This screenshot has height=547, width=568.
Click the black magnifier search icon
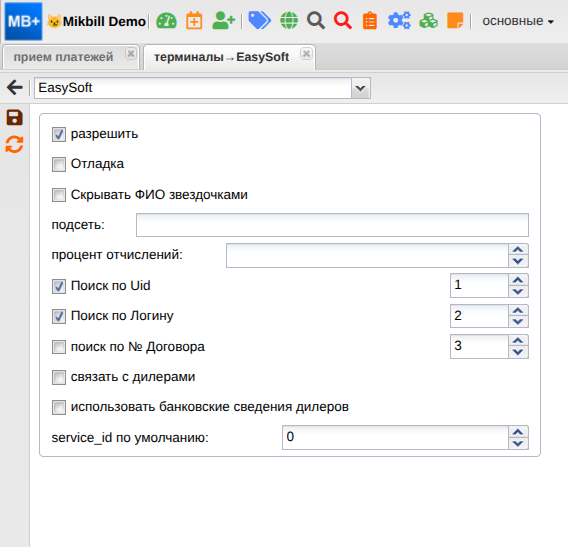(316, 21)
